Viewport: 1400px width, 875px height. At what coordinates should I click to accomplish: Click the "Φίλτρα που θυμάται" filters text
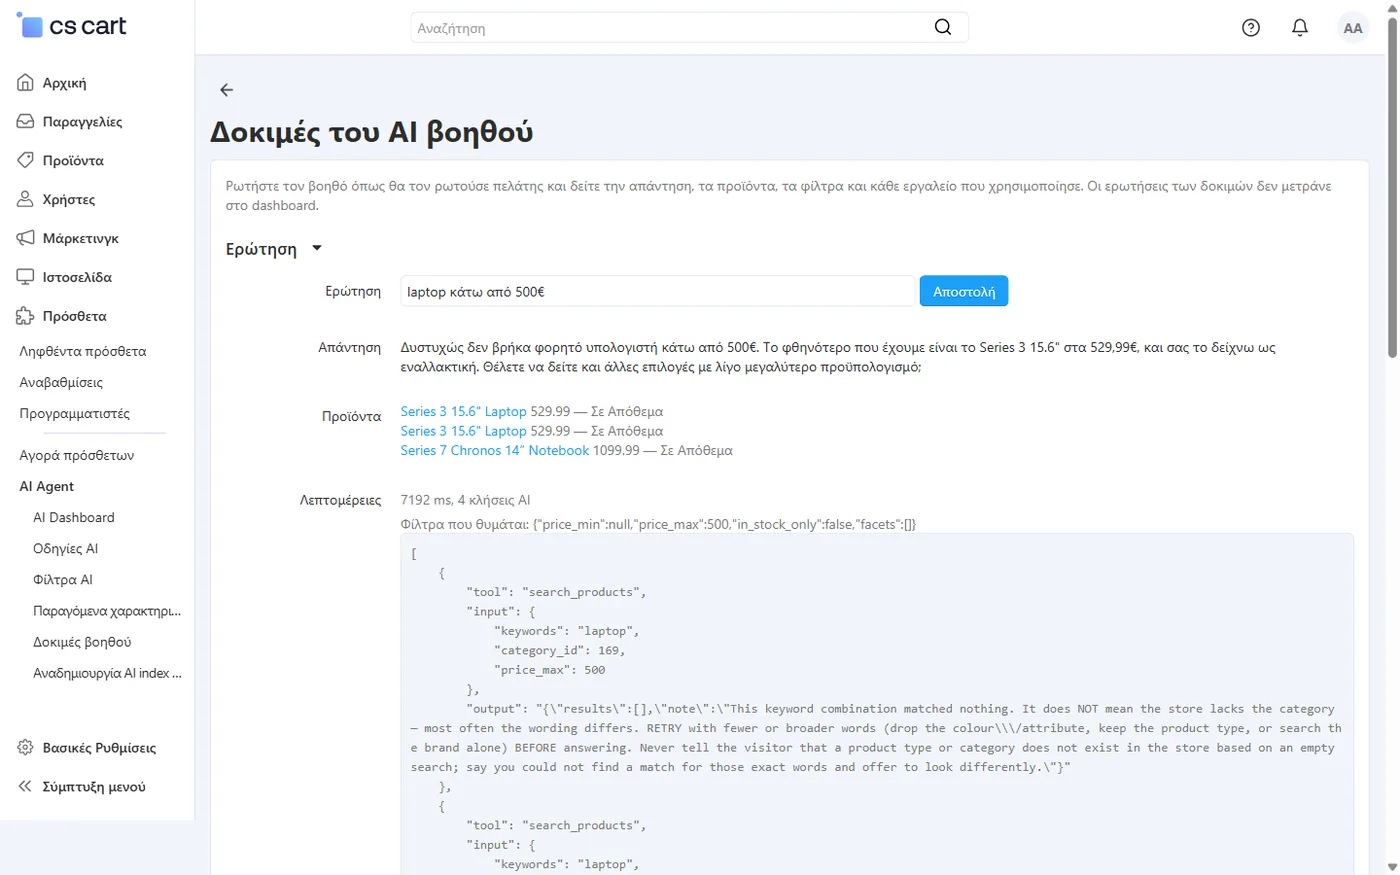658,524
